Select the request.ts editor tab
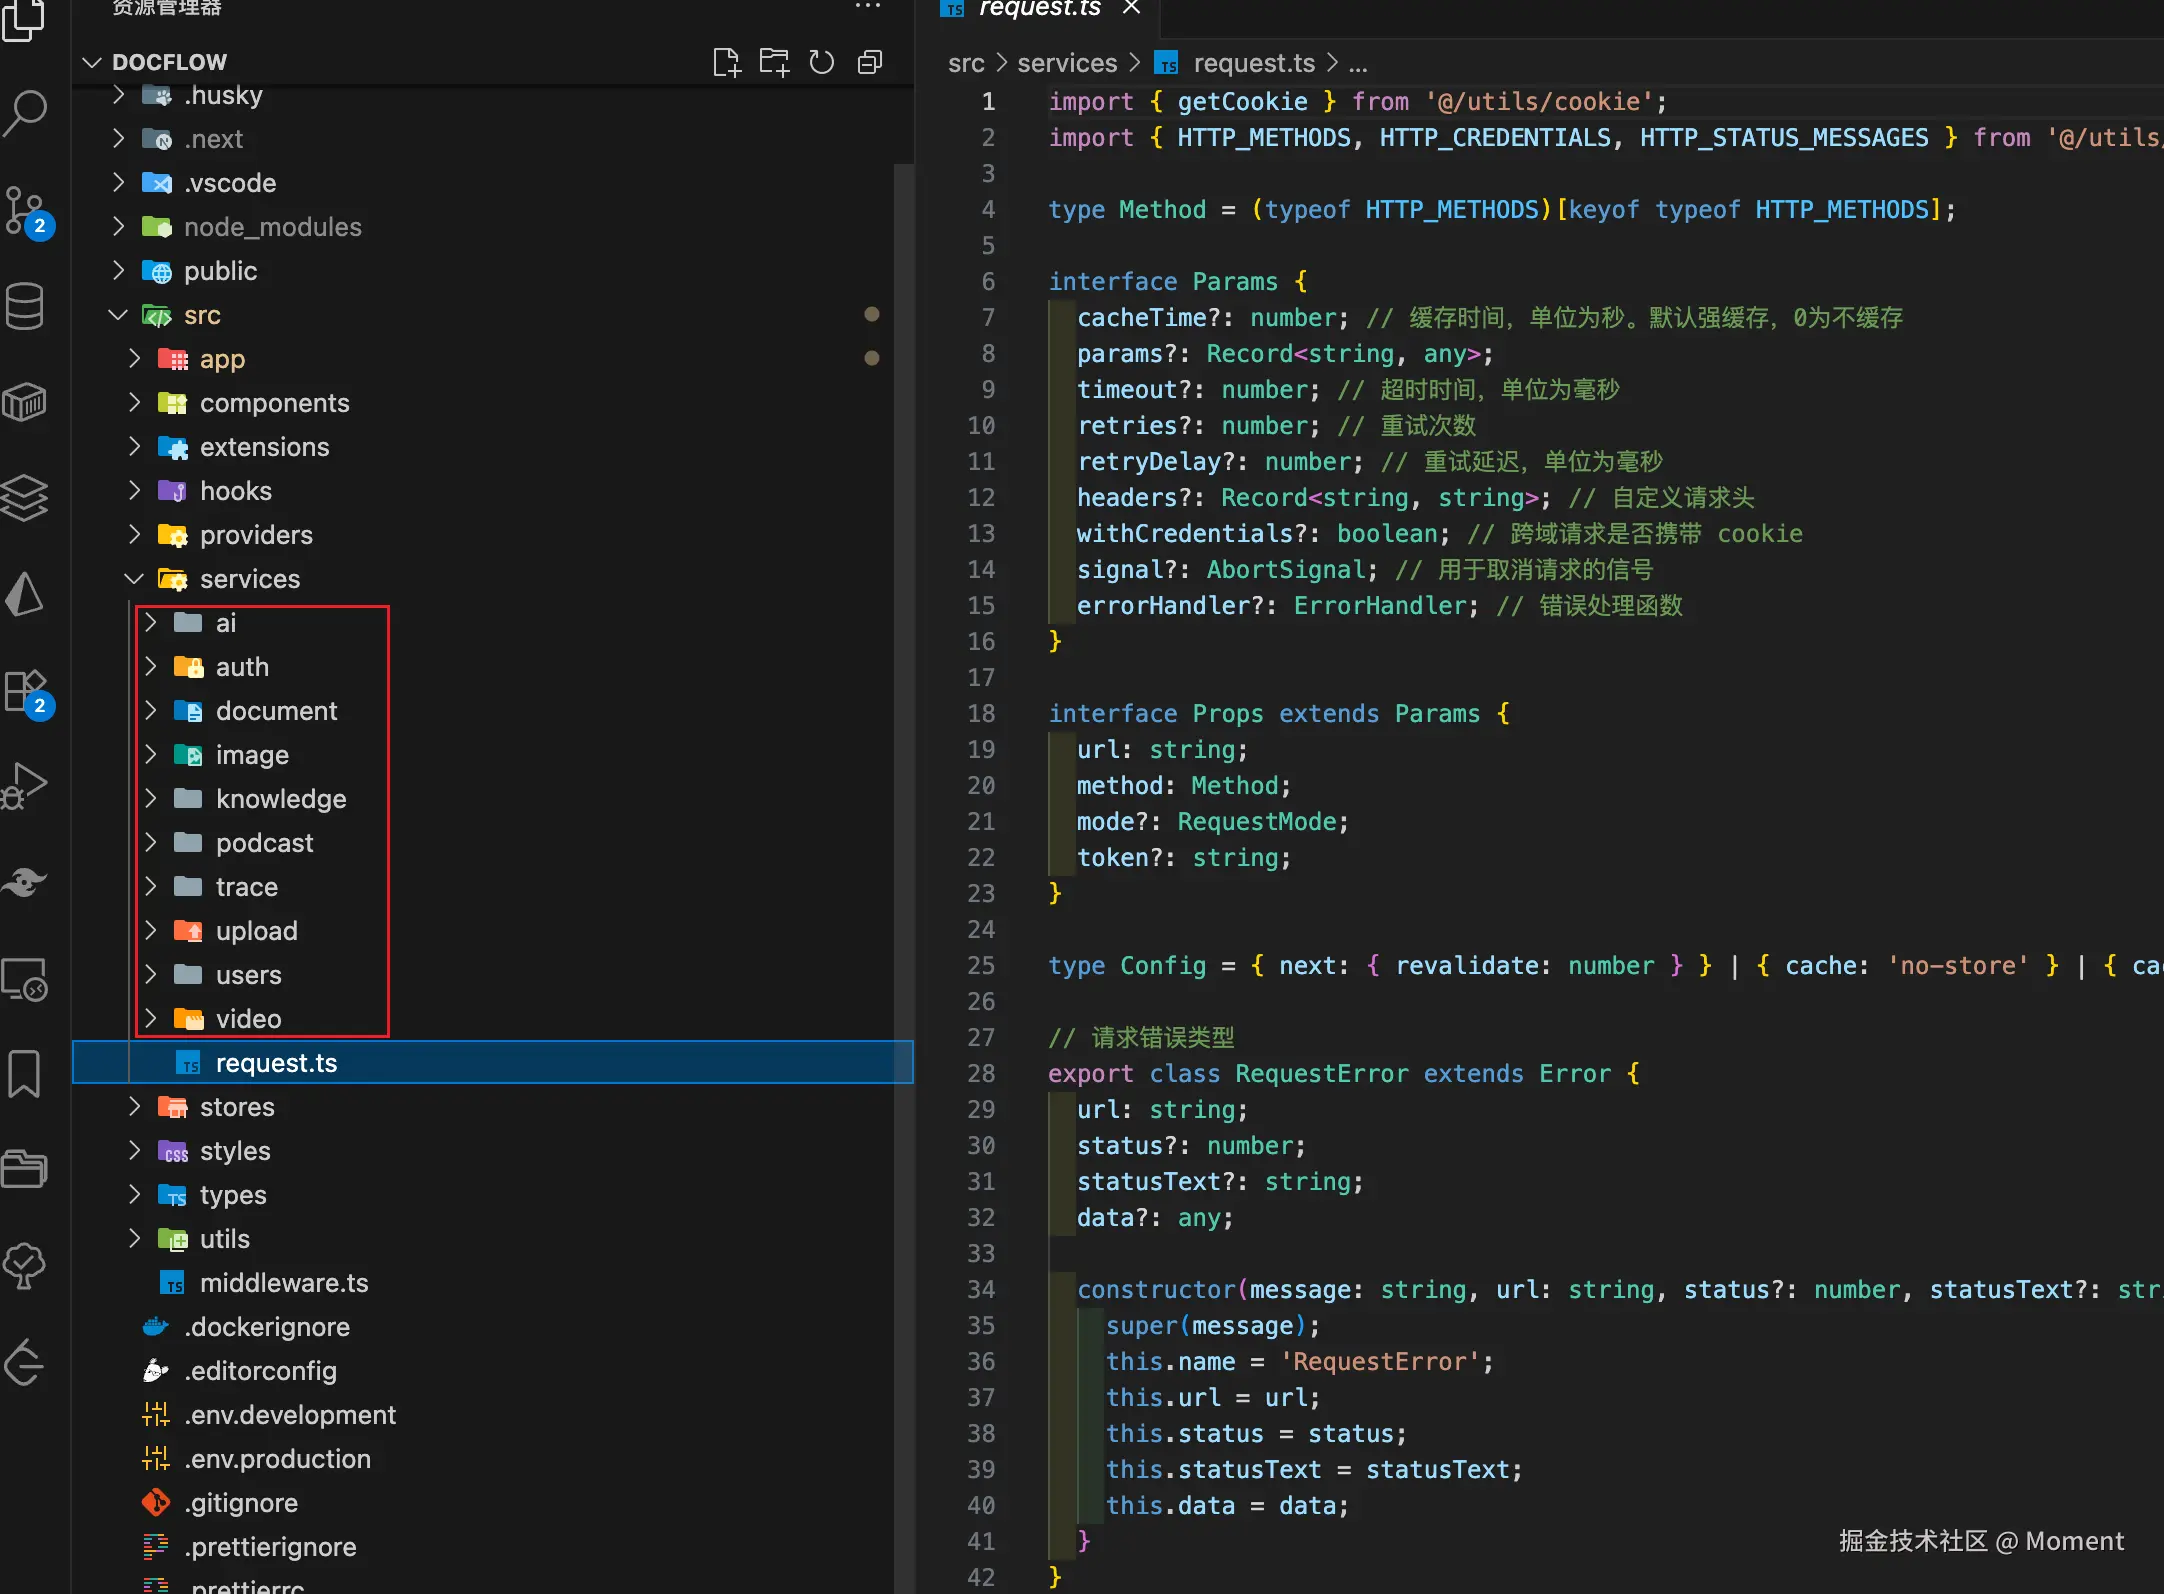The image size is (2164, 1594). click(1038, 10)
